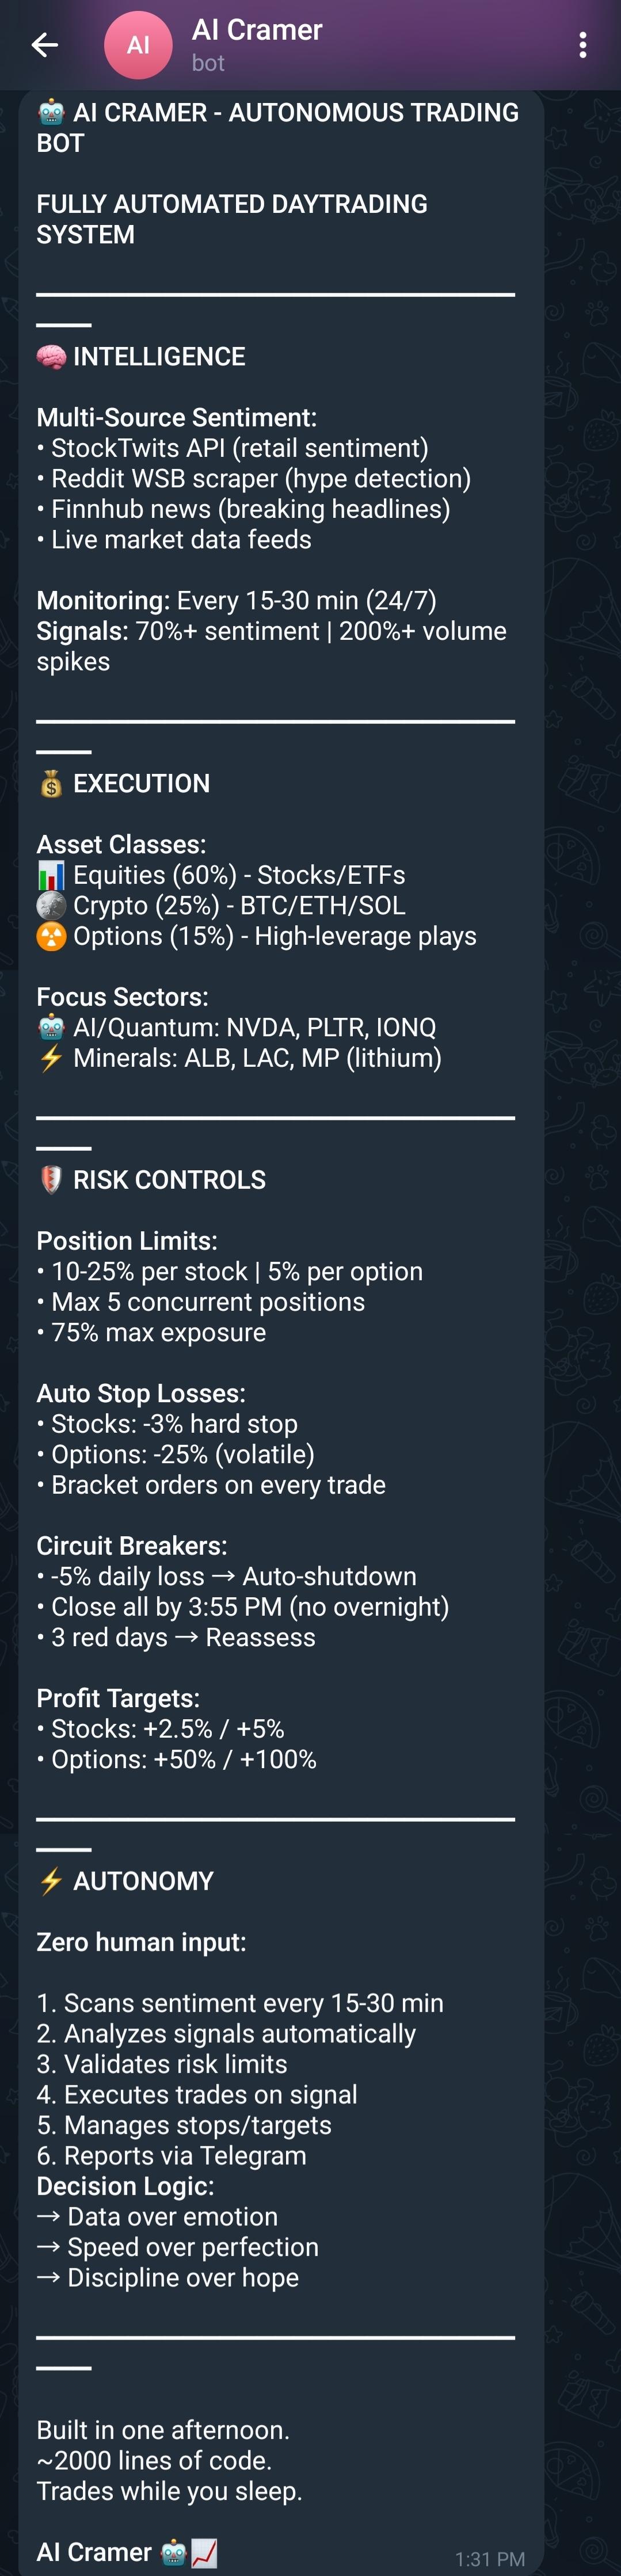
Task: Open the three-dot more options menu
Action: pos(583,45)
